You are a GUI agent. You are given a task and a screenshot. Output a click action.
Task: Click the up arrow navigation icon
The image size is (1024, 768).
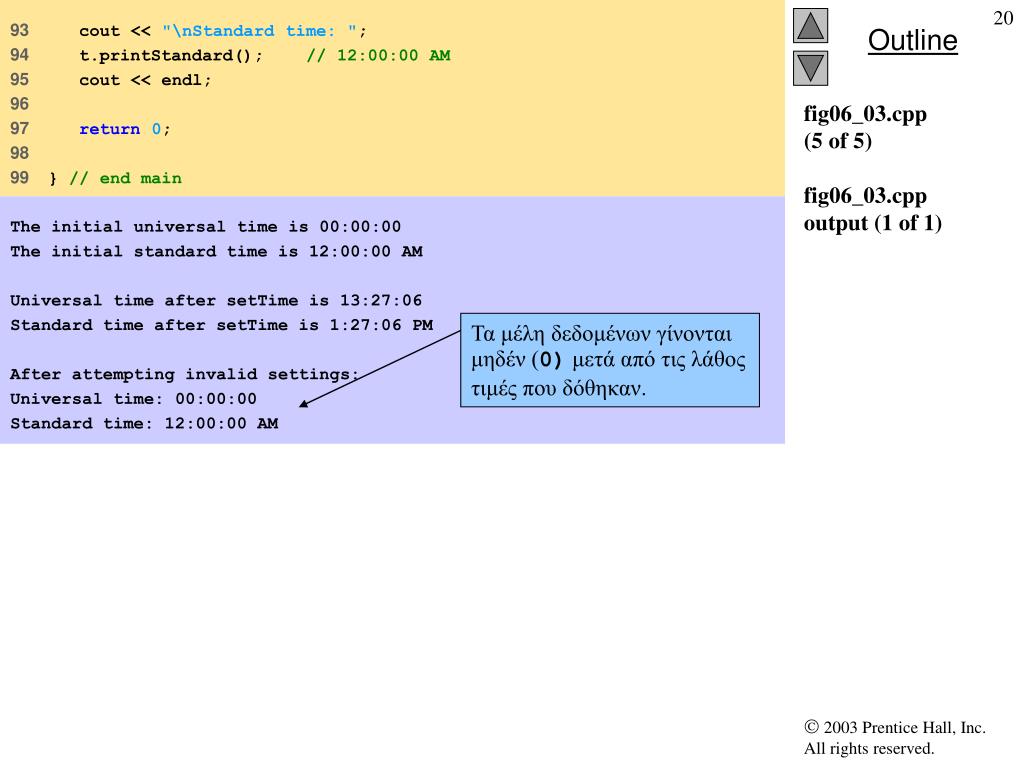[810, 25]
